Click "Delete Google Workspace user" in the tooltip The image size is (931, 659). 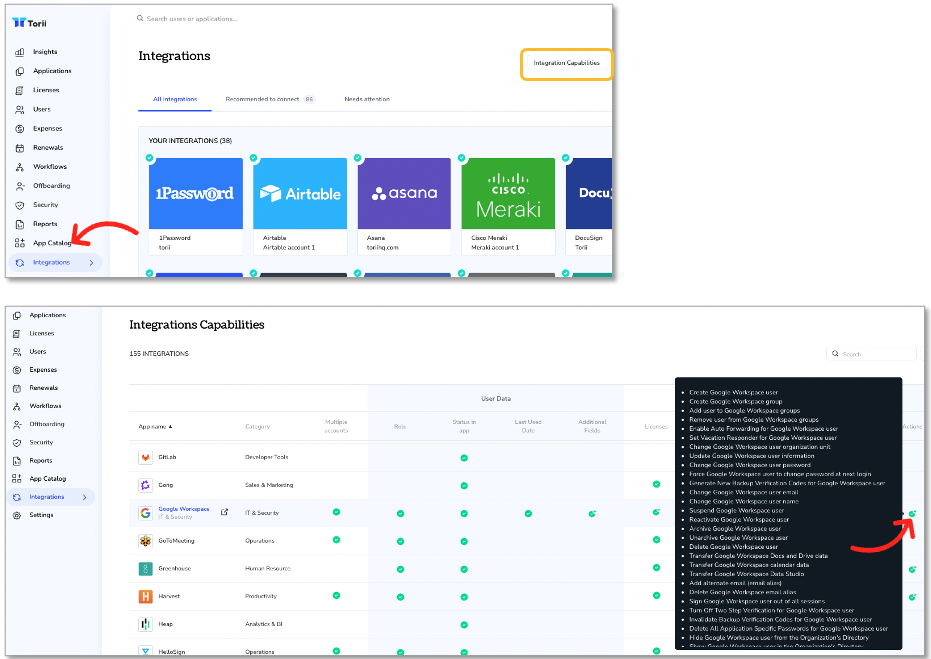click(733, 547)
